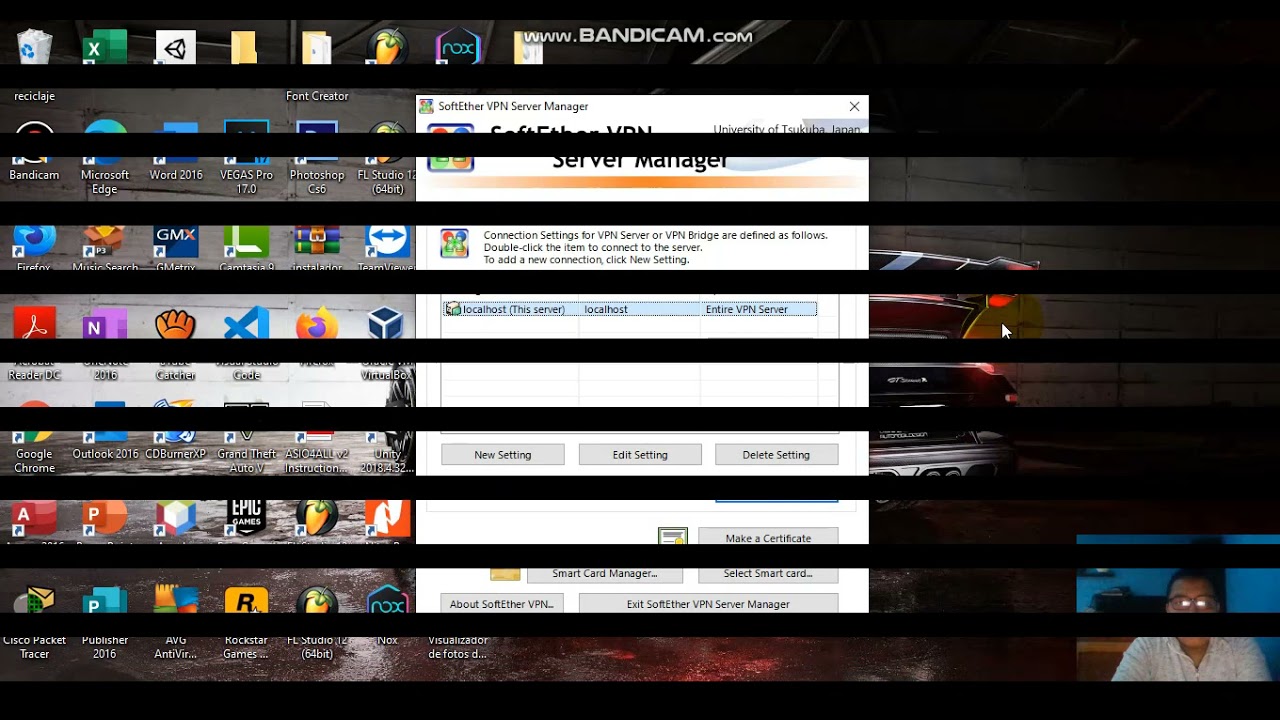
Task: Launch Bandicam from the desktop
Action: 34,143
